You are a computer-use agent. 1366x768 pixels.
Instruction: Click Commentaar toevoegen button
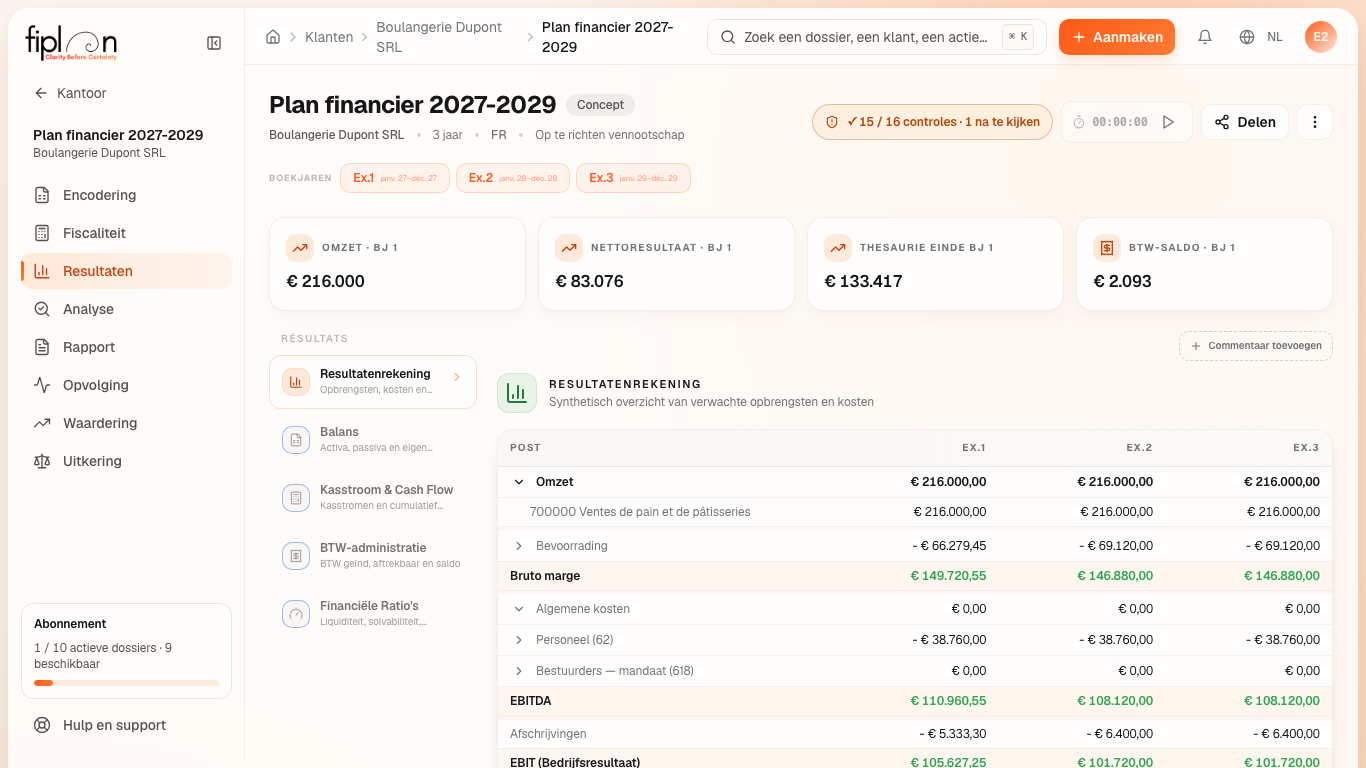(1256, 346)
